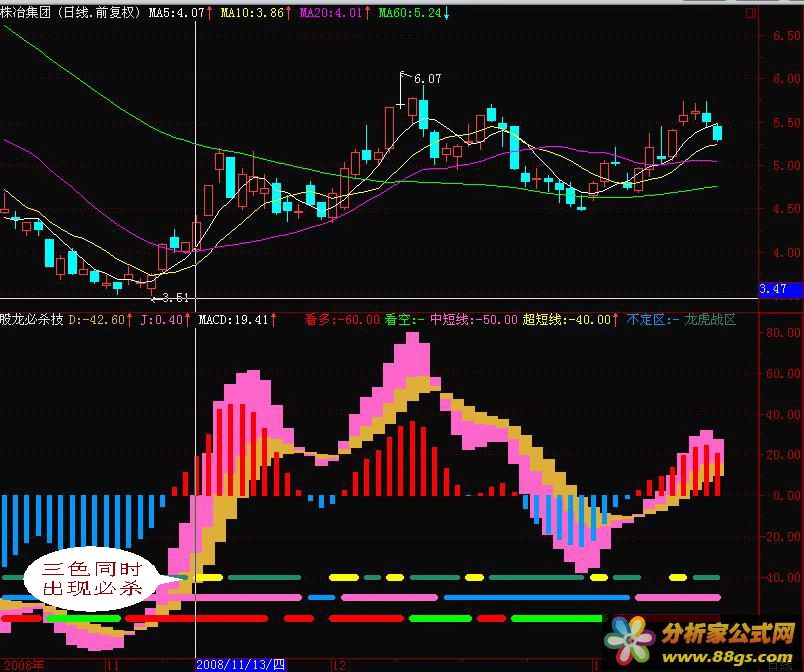804x672 pixels.
Task: Click the 0.00 indicator axis label
Action: pos(786,496)
